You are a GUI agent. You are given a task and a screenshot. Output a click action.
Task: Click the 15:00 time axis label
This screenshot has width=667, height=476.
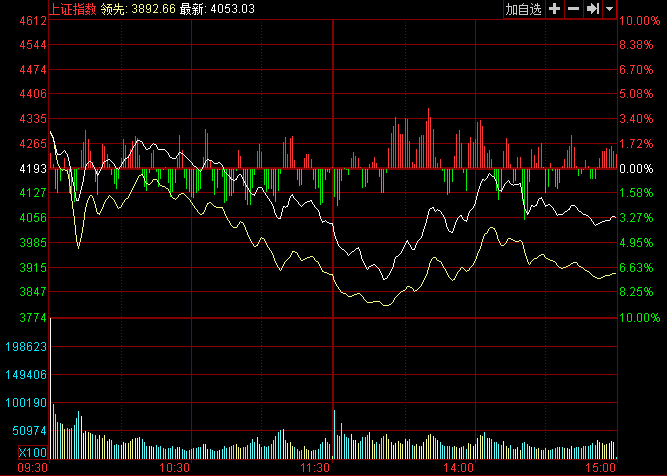601,467
